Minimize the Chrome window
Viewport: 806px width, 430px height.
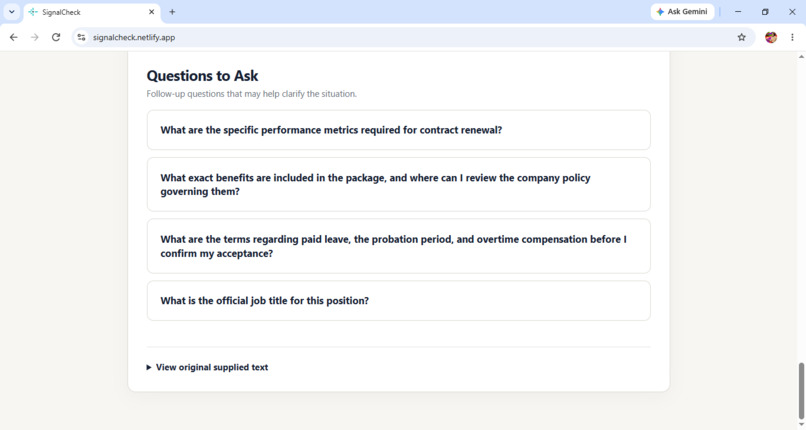pyautogui.click(x=738, y=12)
